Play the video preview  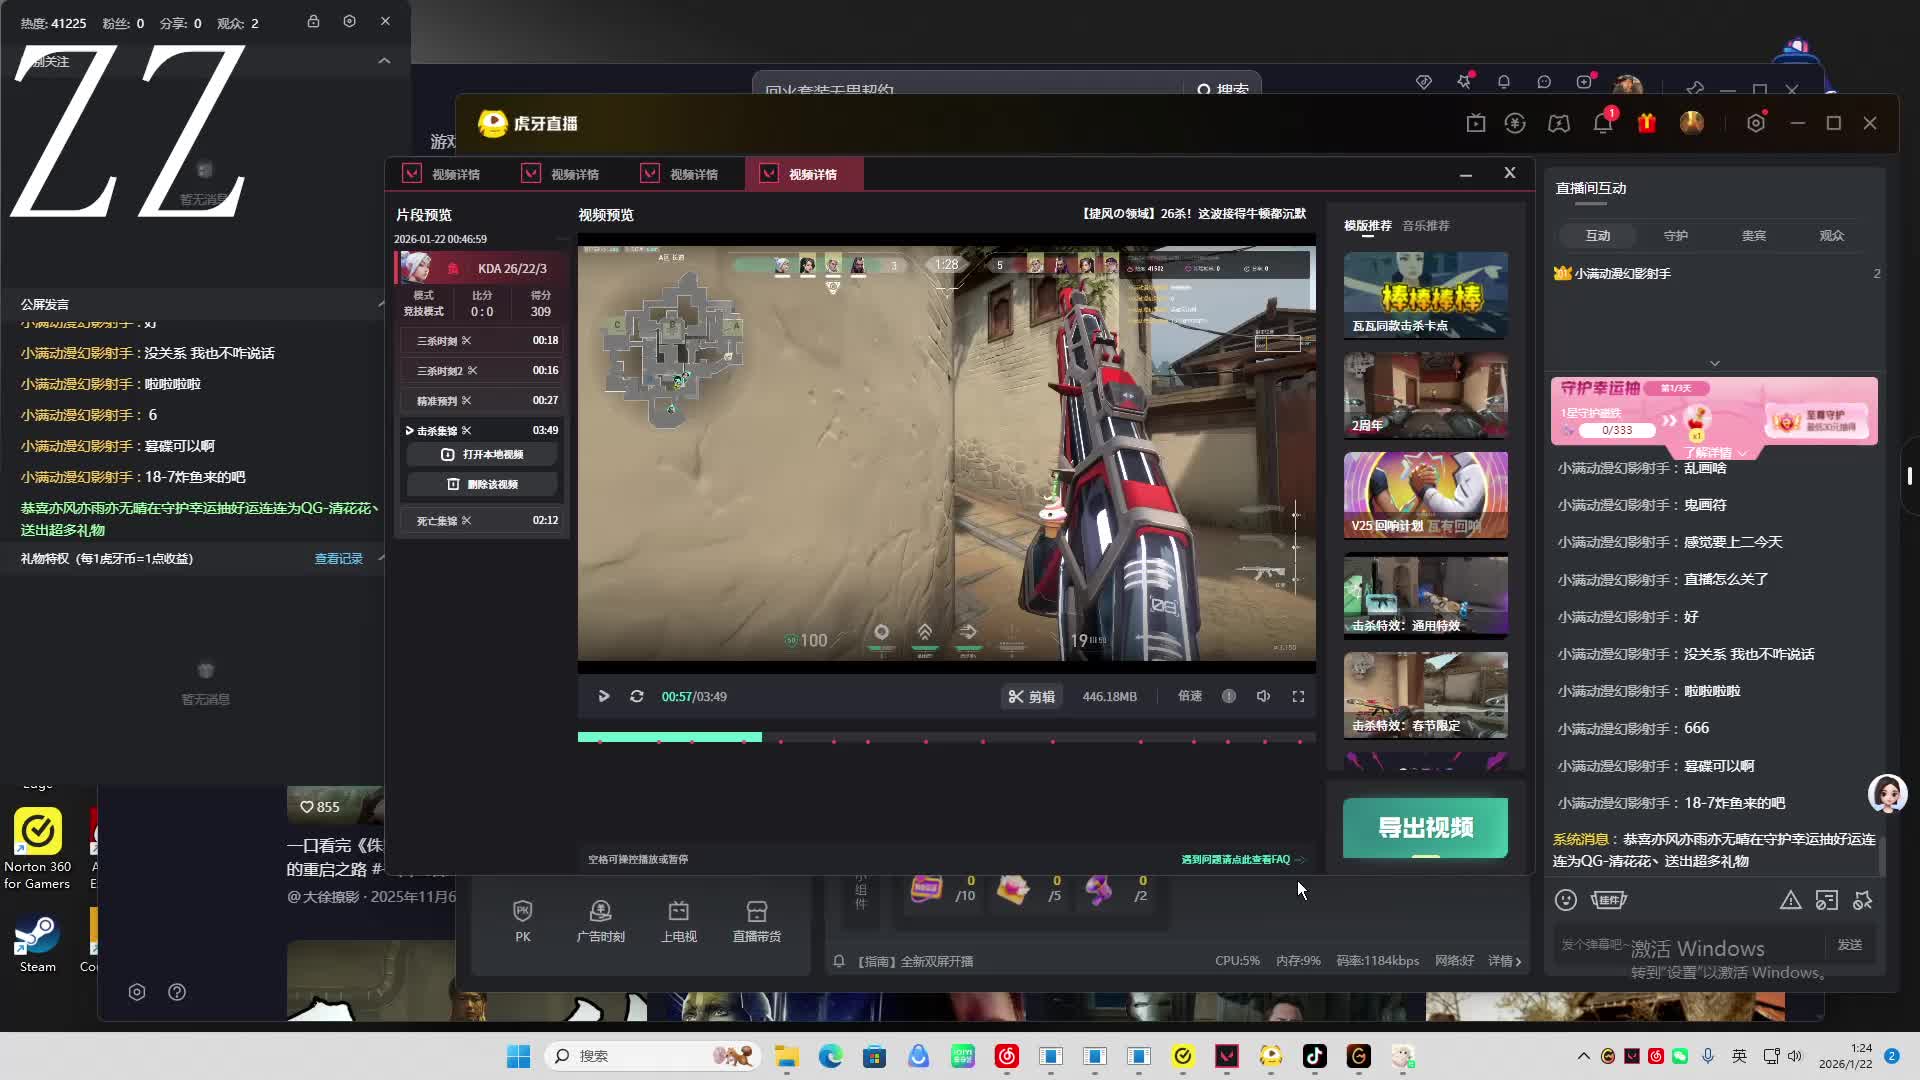tap(603, 696)
